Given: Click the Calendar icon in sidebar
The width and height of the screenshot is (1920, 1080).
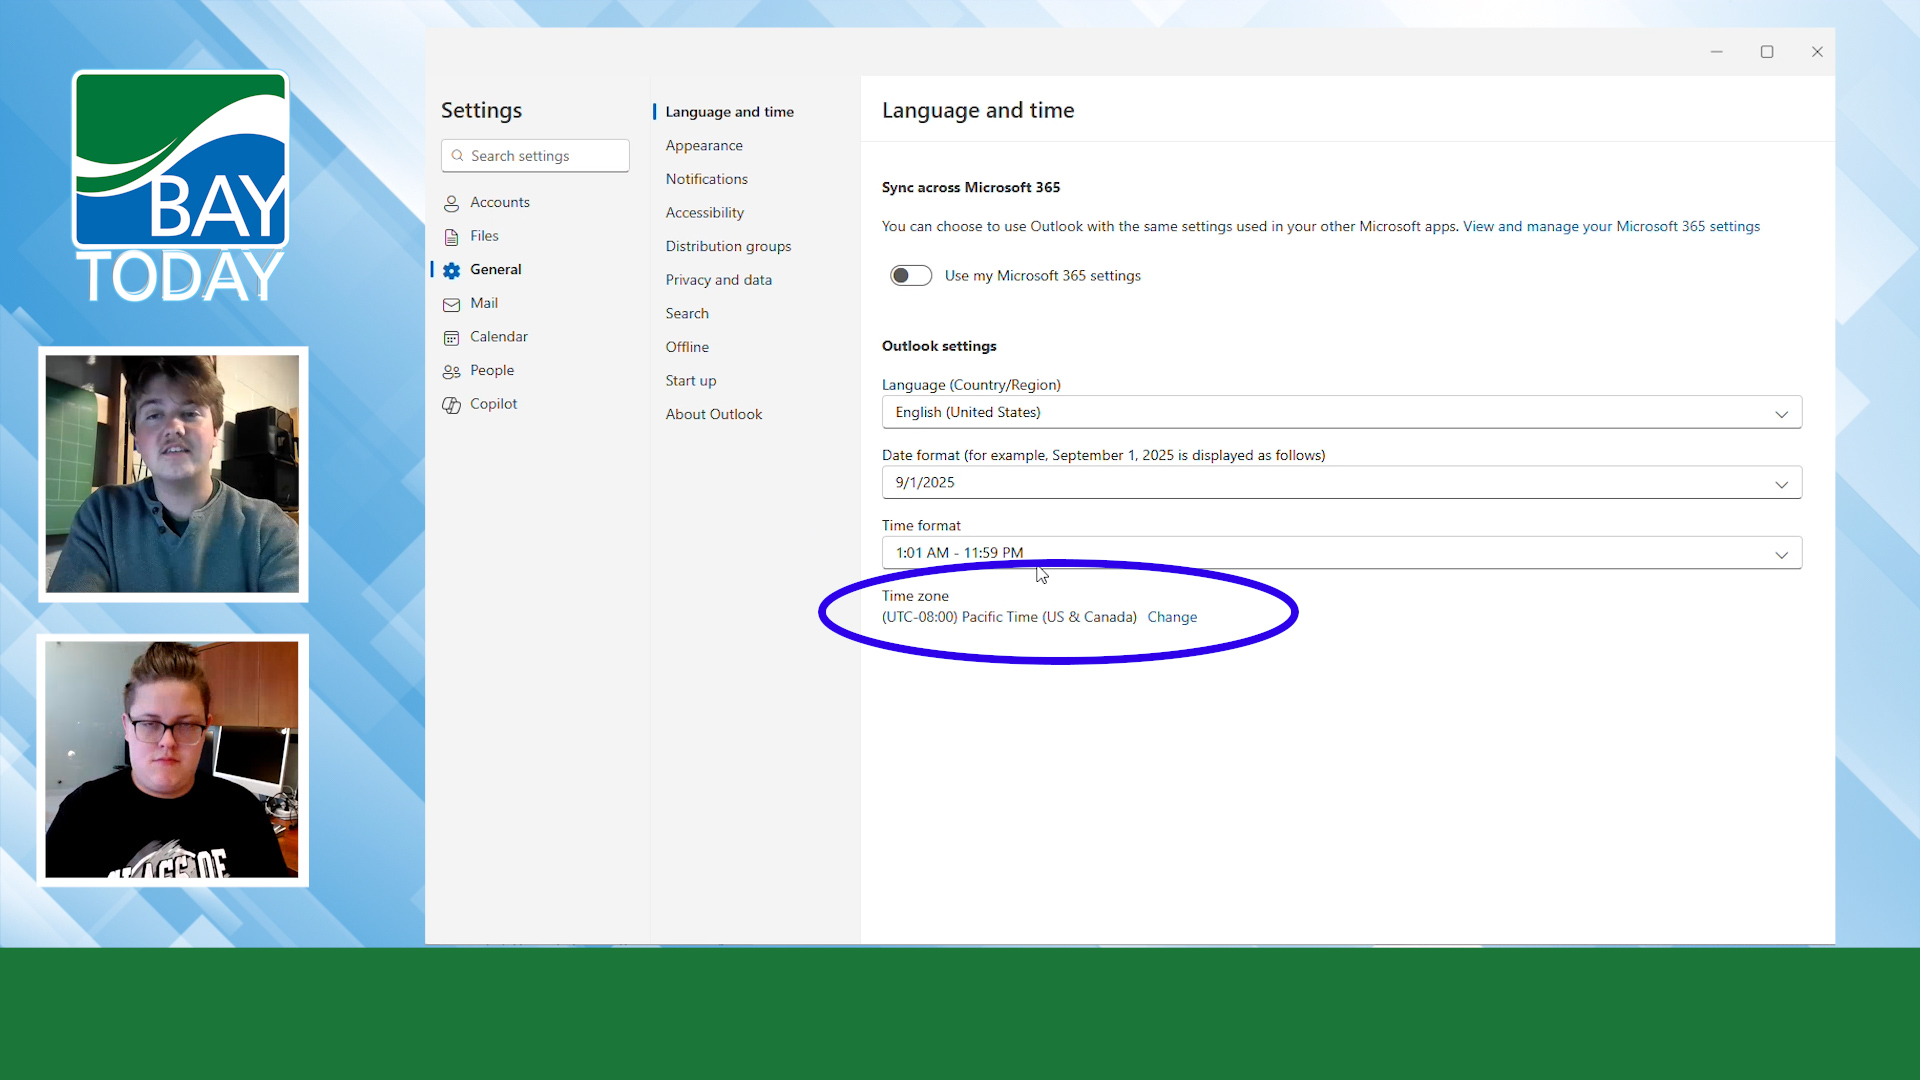Looking at the screenshot, I should [451, 338].
